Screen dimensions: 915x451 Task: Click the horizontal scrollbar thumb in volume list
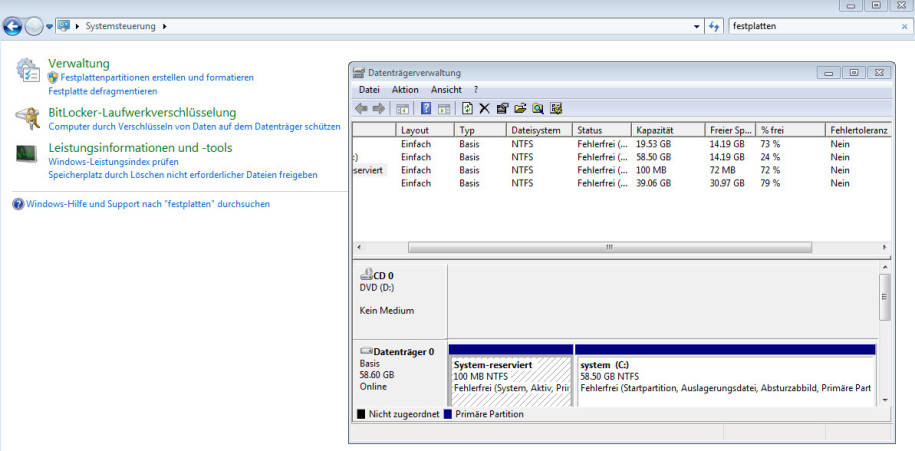(x=610, y=247)
